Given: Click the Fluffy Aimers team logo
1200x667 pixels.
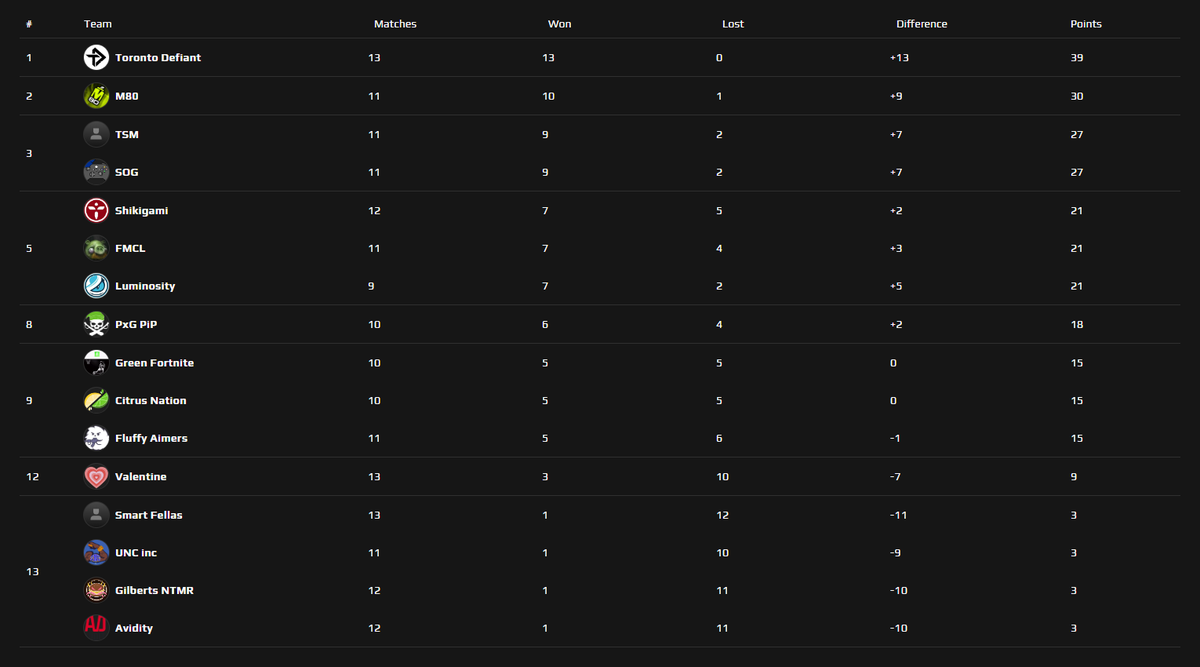Looking at the screenshot, I should (x=96, y=438).
